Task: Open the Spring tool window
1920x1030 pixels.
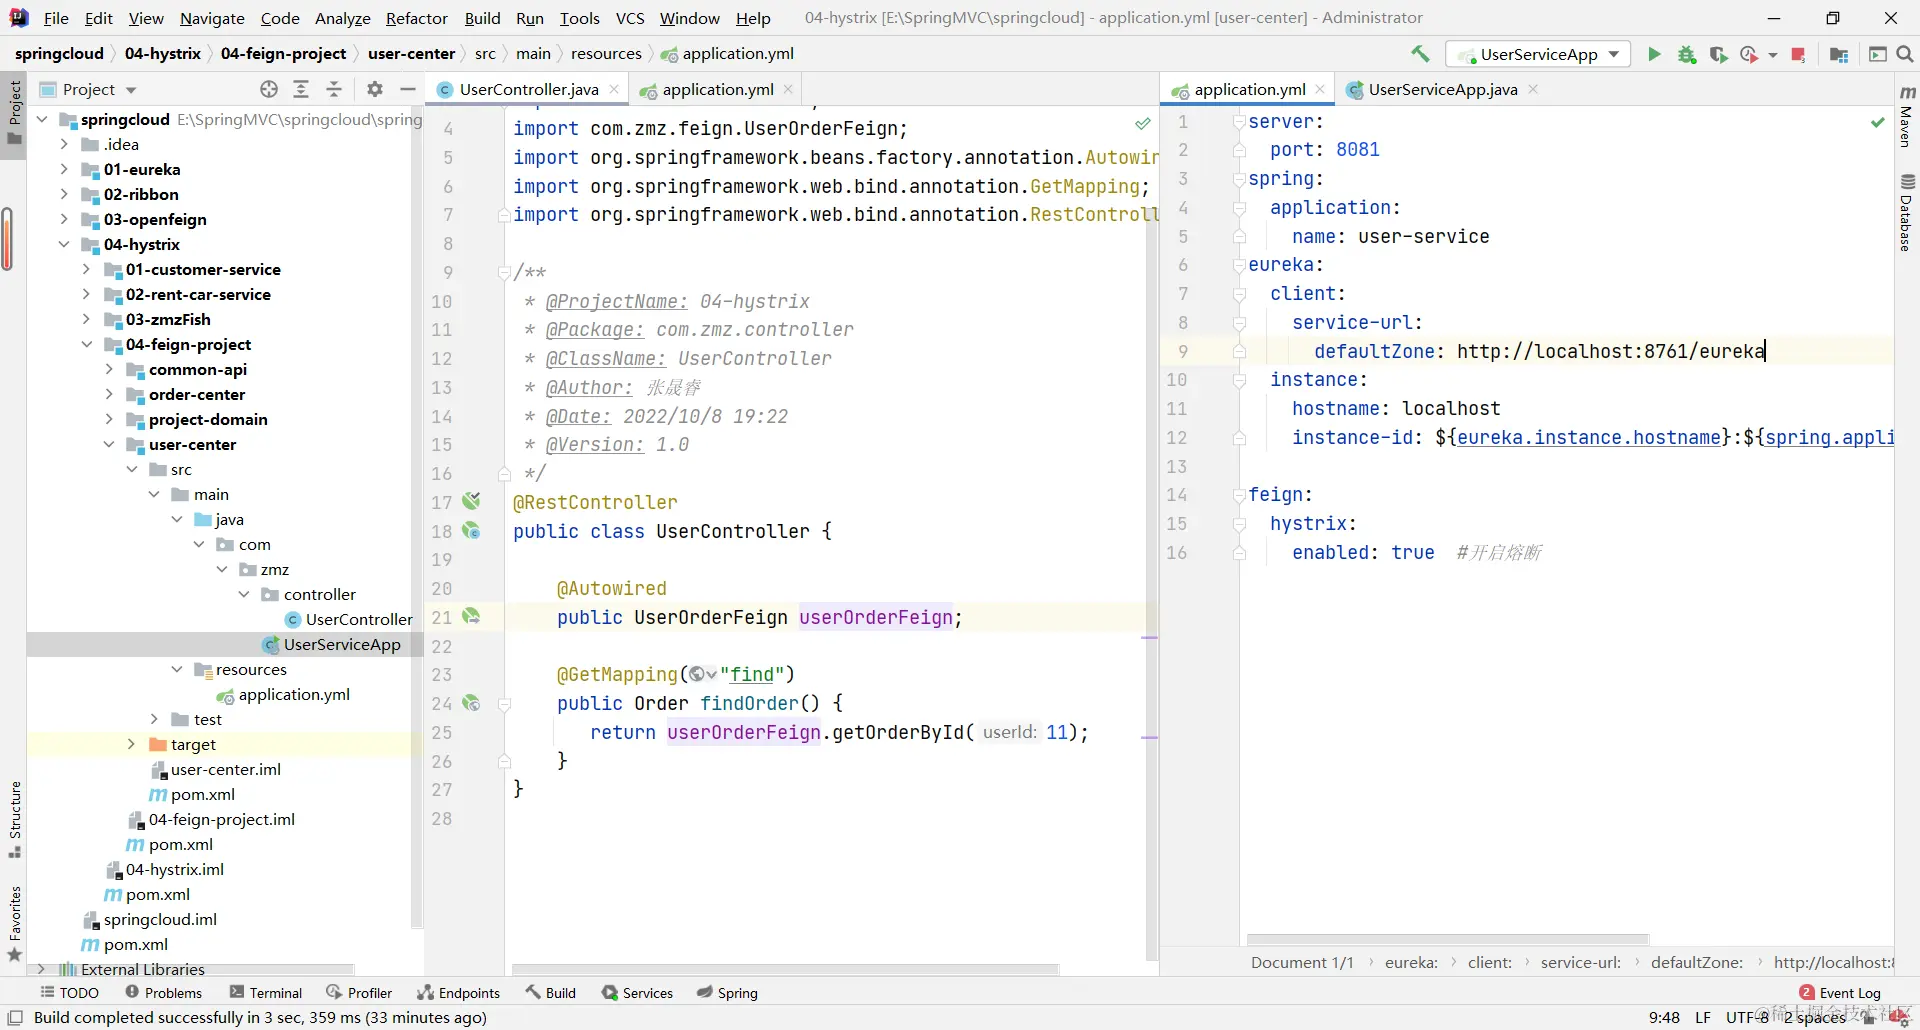Action: click(x=727, y=993)
